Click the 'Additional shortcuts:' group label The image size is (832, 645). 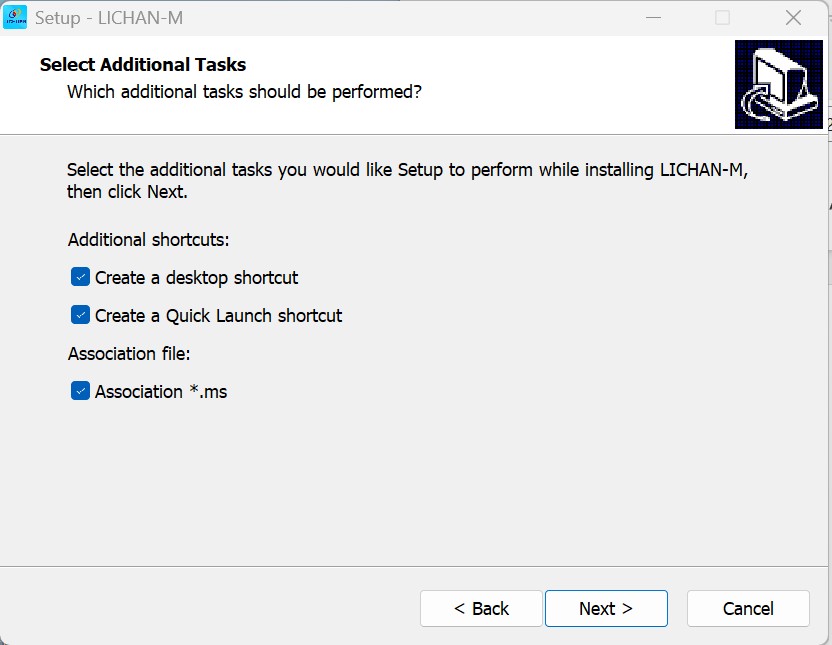[x=149, y=240]
